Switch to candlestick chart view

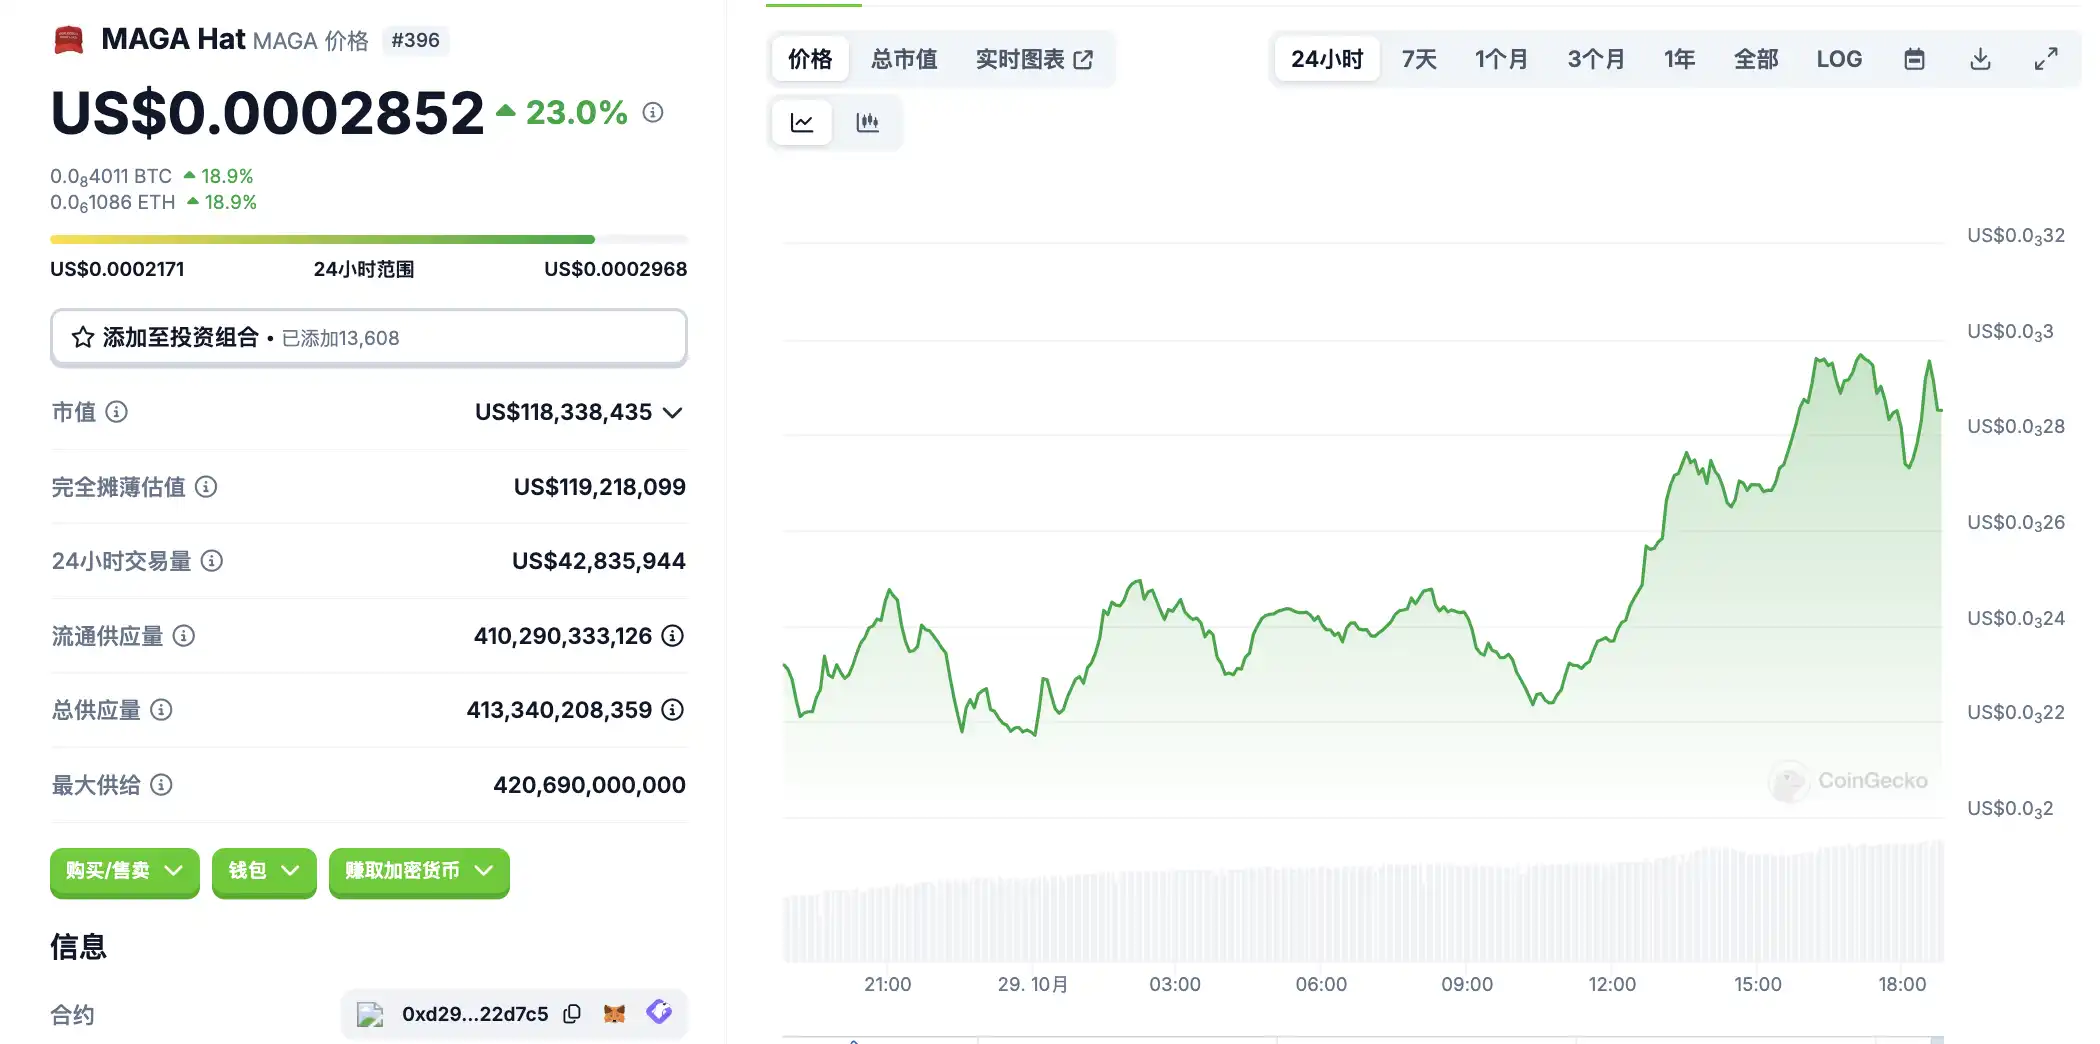[x=867, y=123]
